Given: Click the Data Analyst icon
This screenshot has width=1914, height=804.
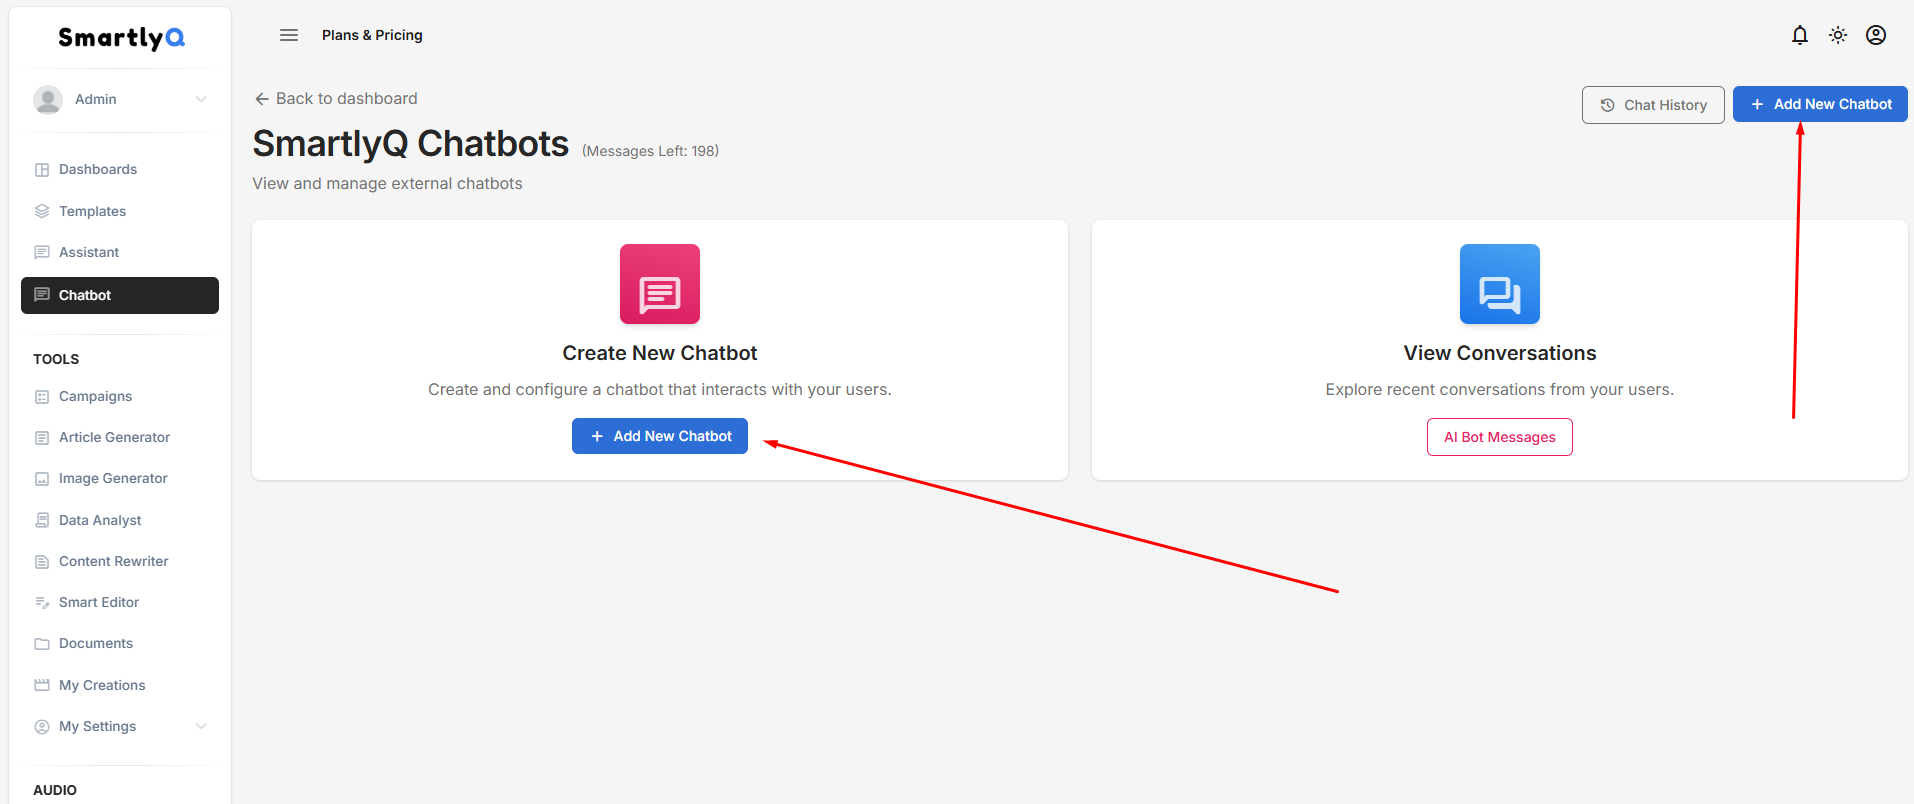Looking at the screenshot, I should coord(42,520).
